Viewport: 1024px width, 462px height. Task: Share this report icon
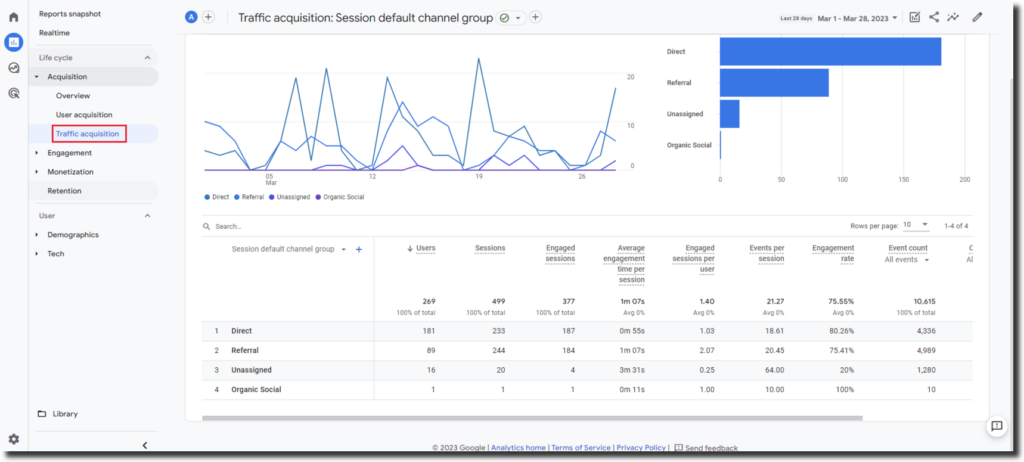934,18
